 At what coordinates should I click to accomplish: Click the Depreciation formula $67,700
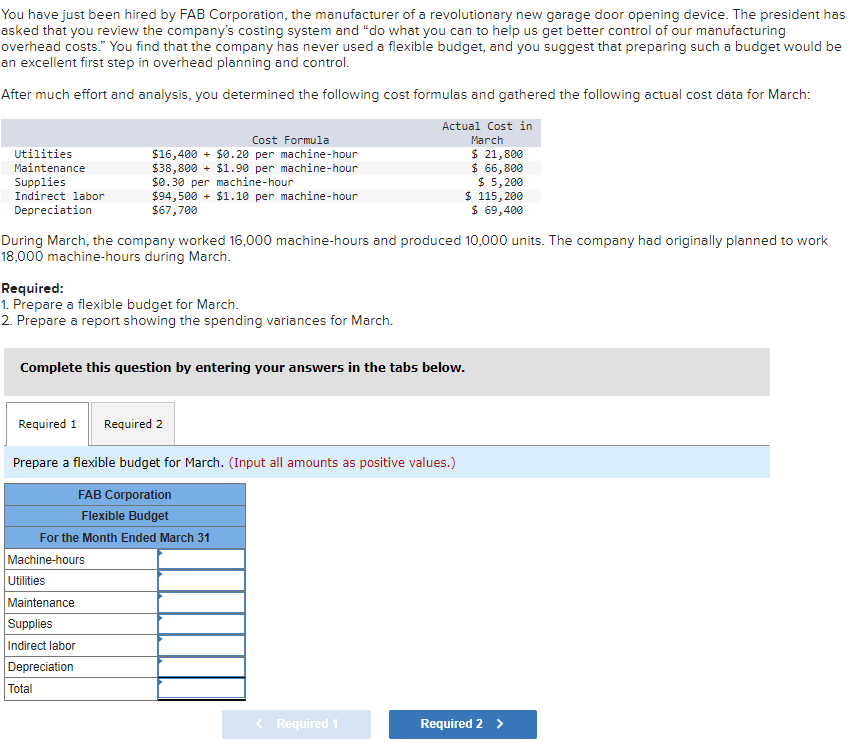point(175,210)
